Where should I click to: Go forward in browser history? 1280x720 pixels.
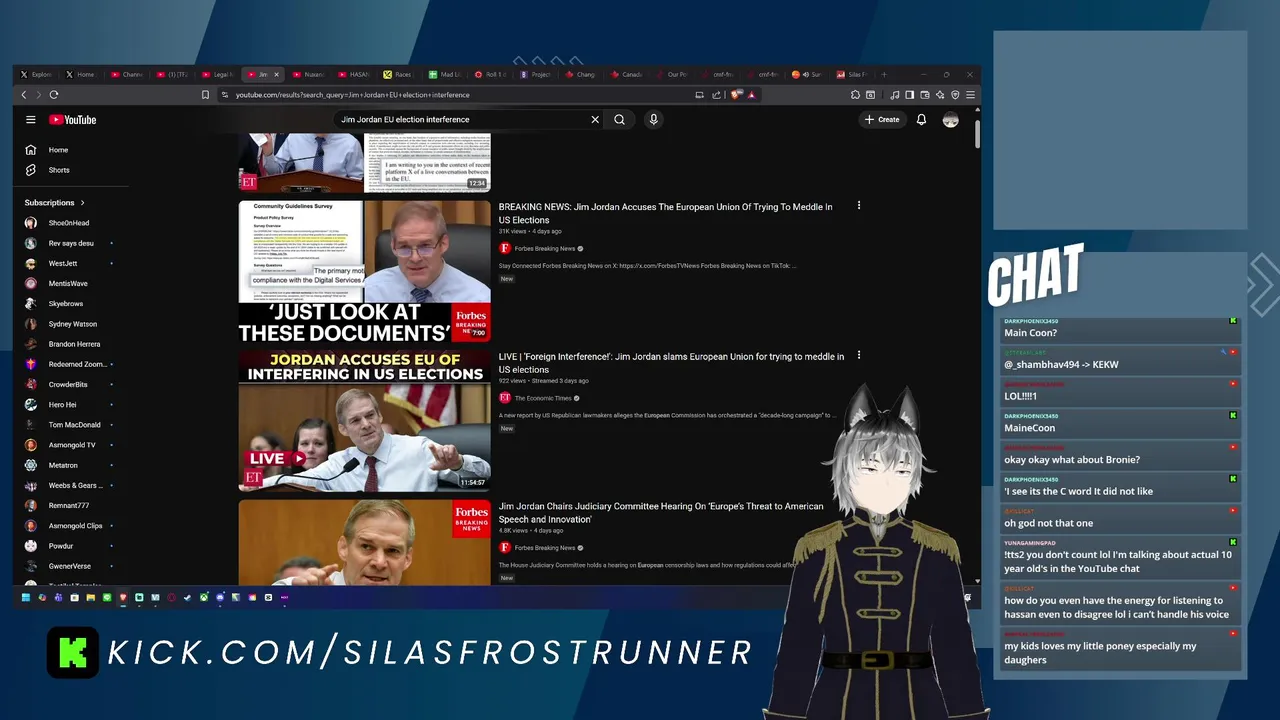[39, 95]
